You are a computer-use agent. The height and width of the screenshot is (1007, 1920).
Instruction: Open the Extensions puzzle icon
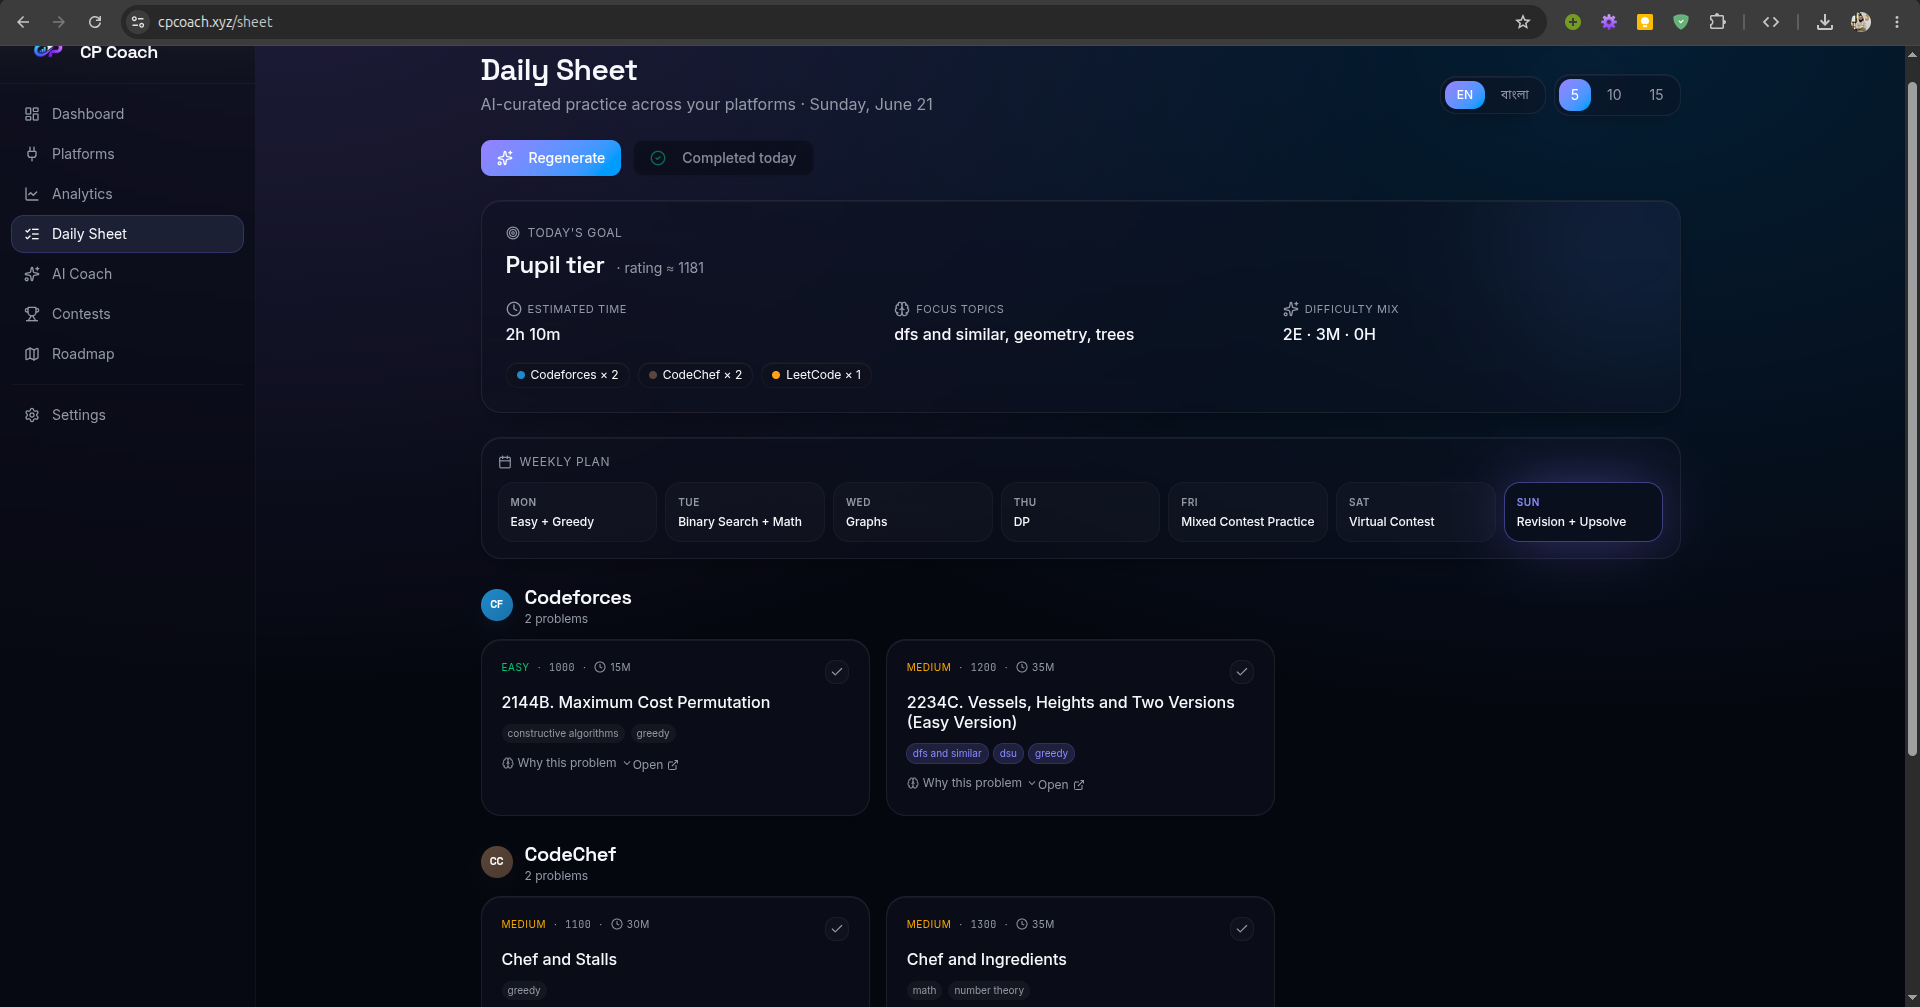(1717, 22)
